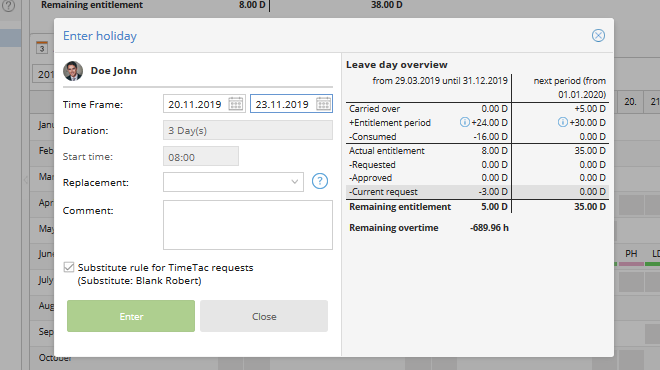Click background Remaining entitlement 38.00 D value
Viewport: 660px width, 370px height.
[x=386, y=5]
